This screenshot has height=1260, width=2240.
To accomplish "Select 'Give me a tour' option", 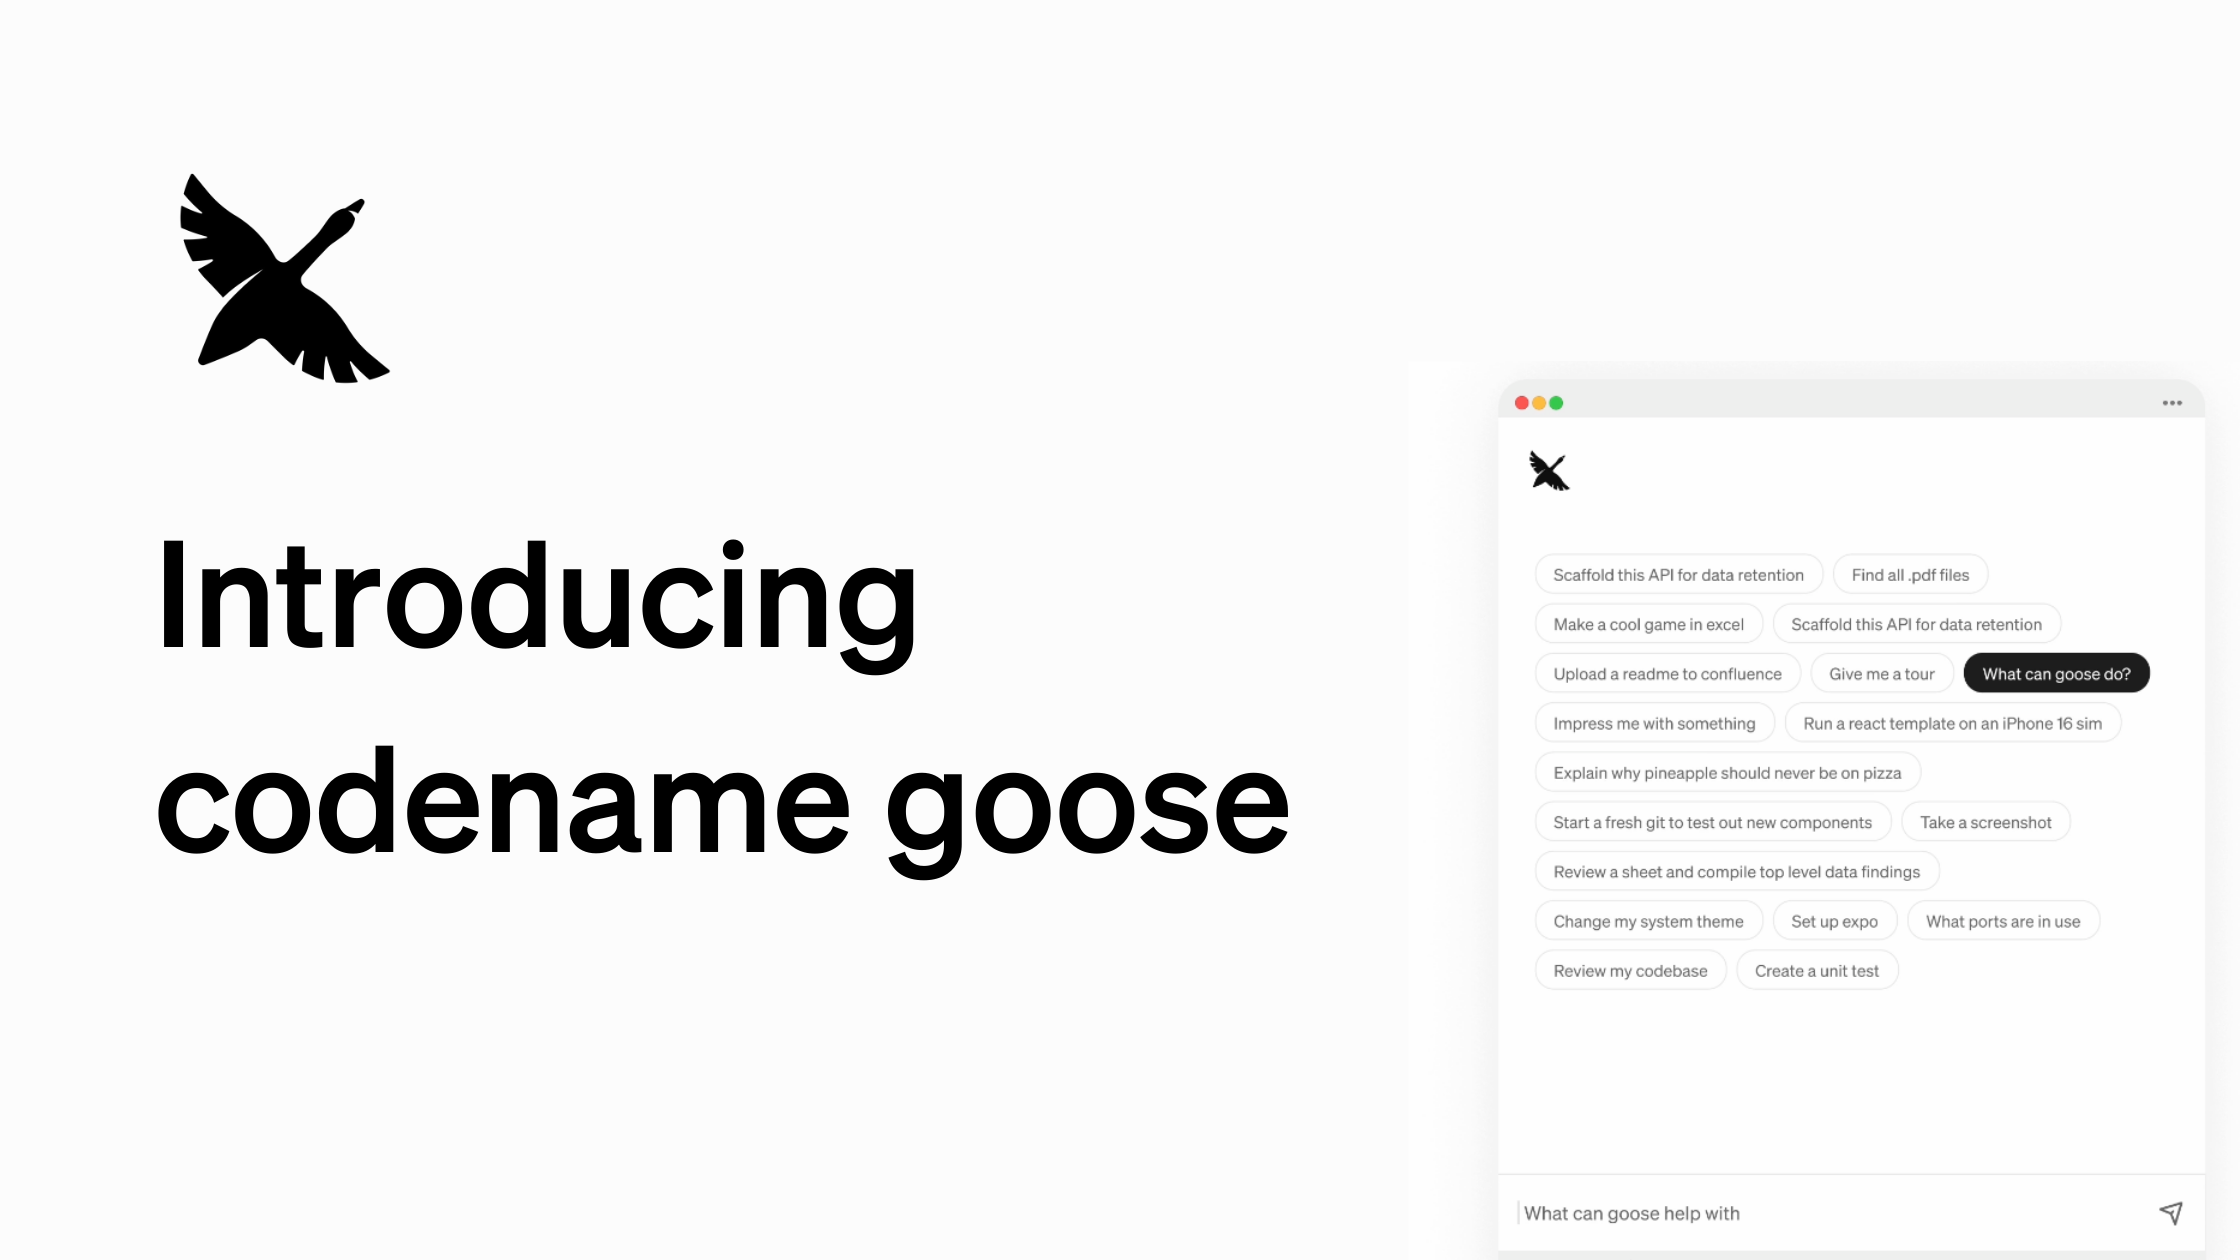I will pyautogui.click(x=1882, y=672).
